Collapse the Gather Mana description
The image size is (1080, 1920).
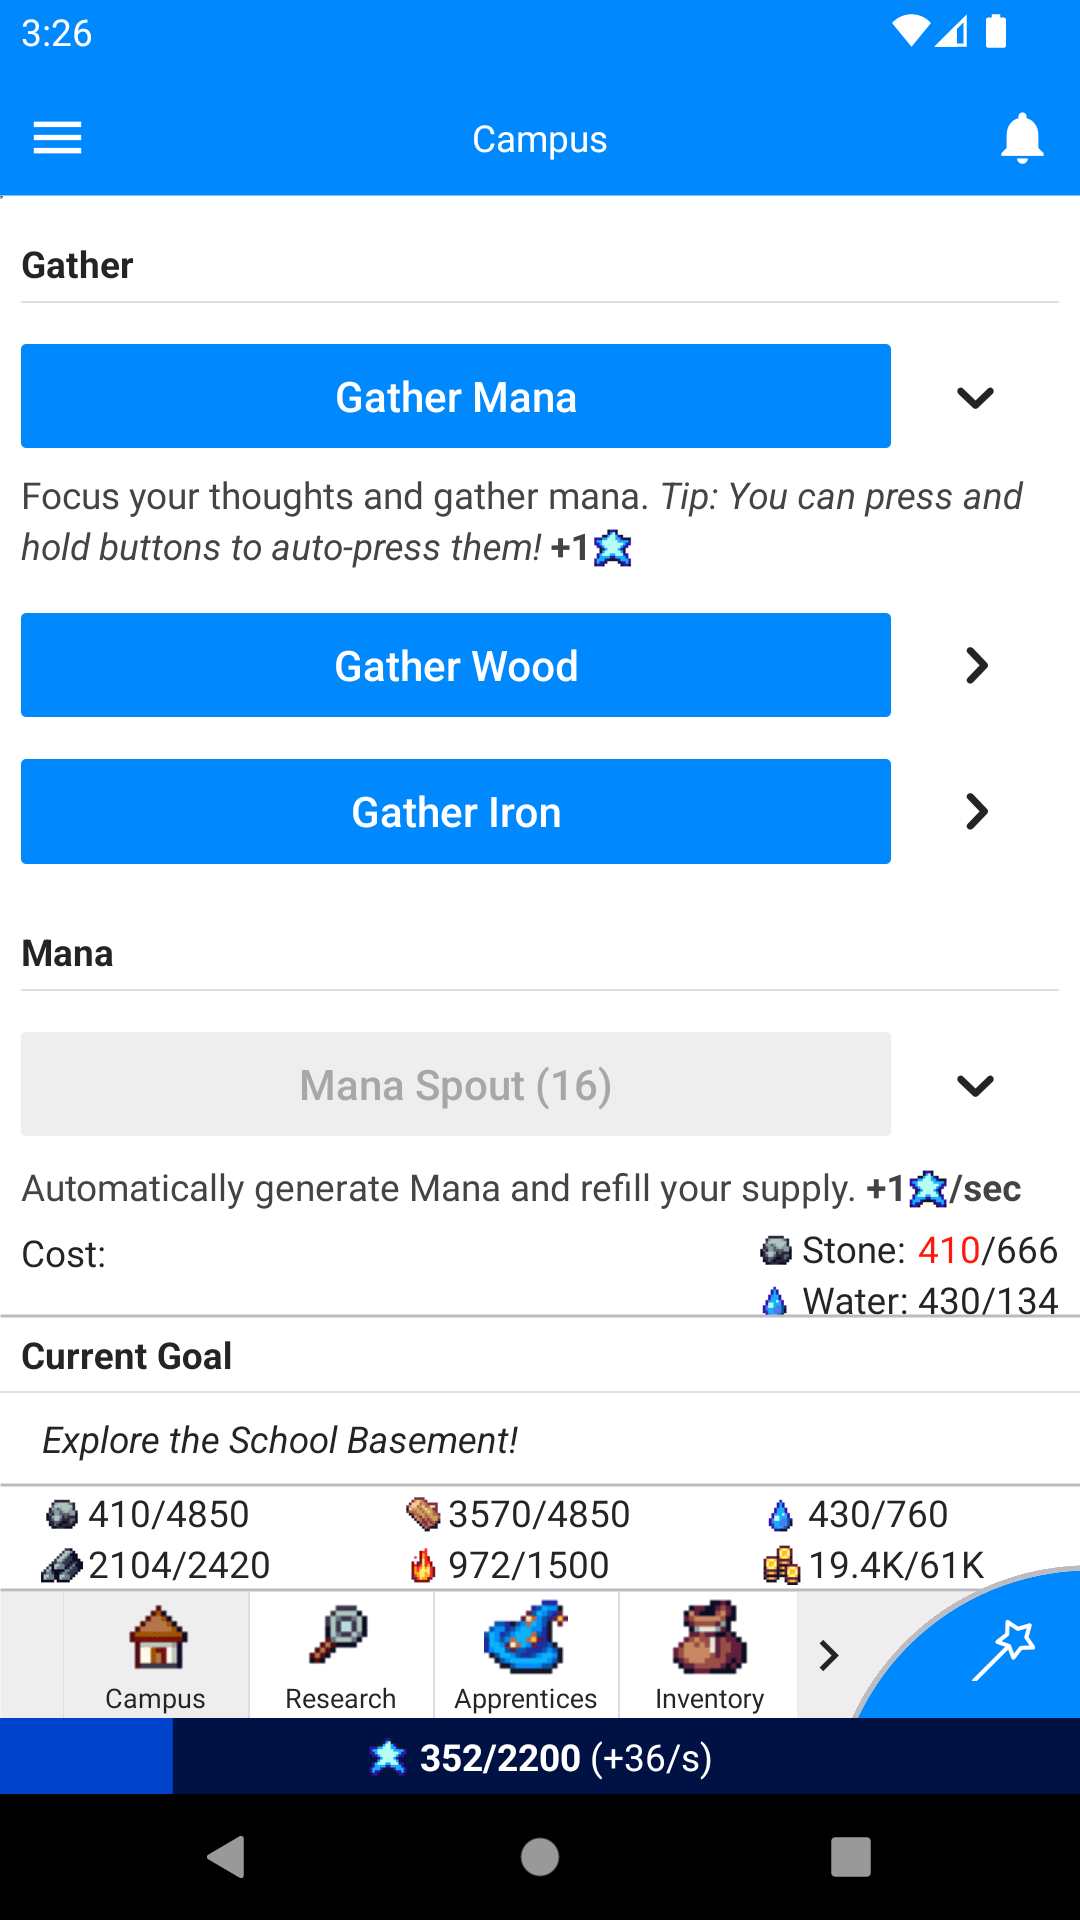coord(975,397)
